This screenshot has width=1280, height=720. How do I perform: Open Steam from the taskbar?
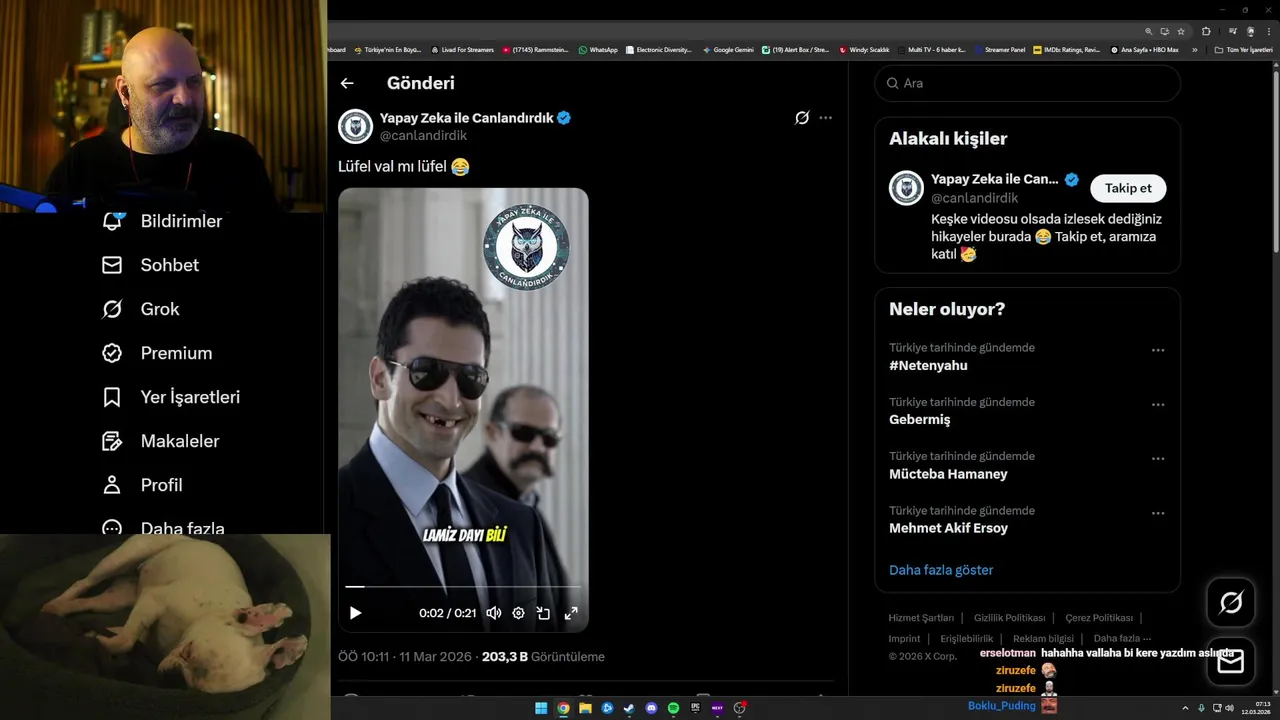[x=629, y=708]
